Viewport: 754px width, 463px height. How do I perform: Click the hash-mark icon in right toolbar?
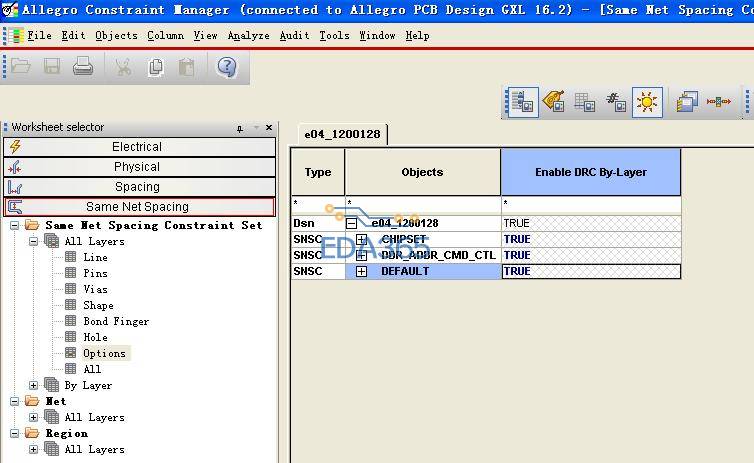[x=616, y=102]
